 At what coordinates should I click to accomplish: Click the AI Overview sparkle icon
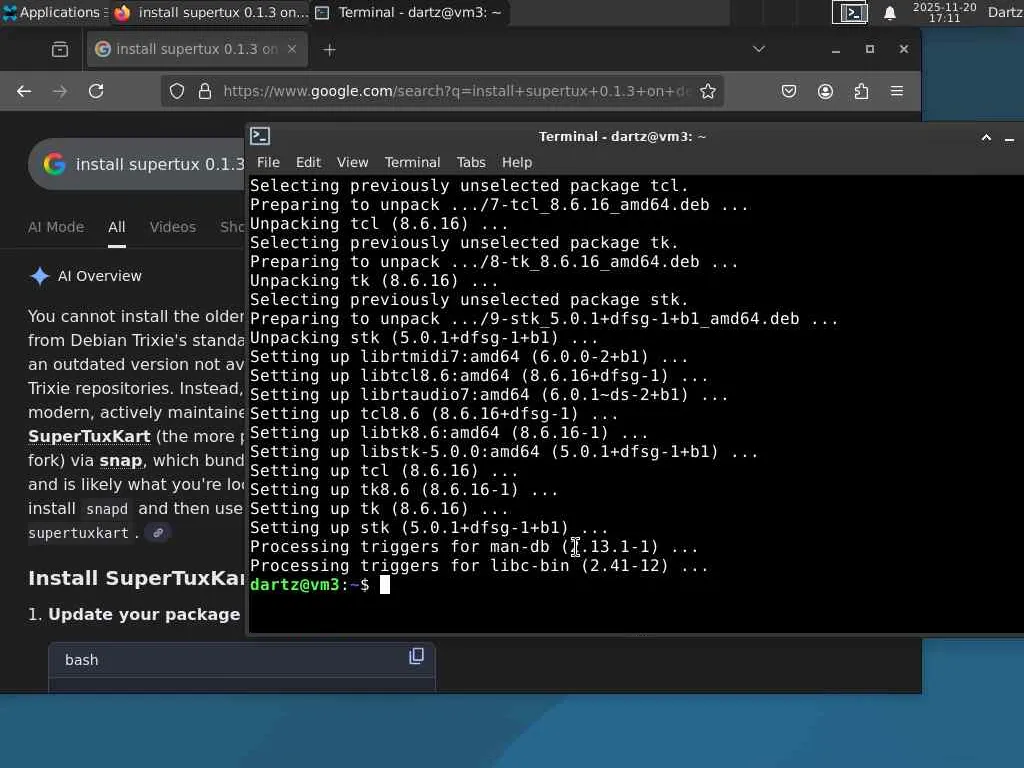(40, 276)
